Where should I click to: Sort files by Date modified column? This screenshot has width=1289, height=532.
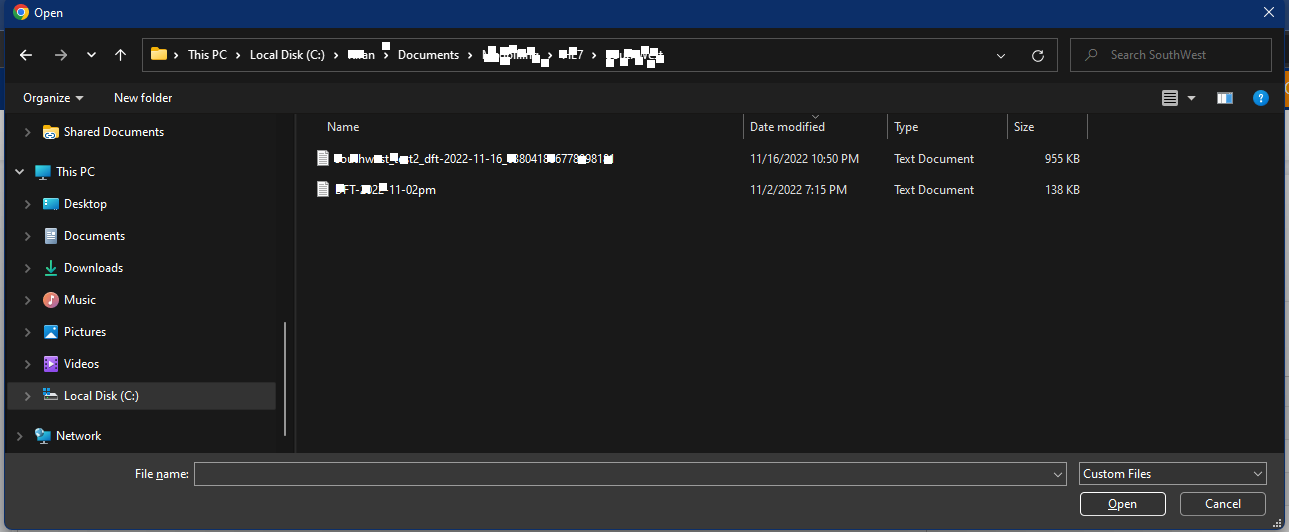pos(787,127)
